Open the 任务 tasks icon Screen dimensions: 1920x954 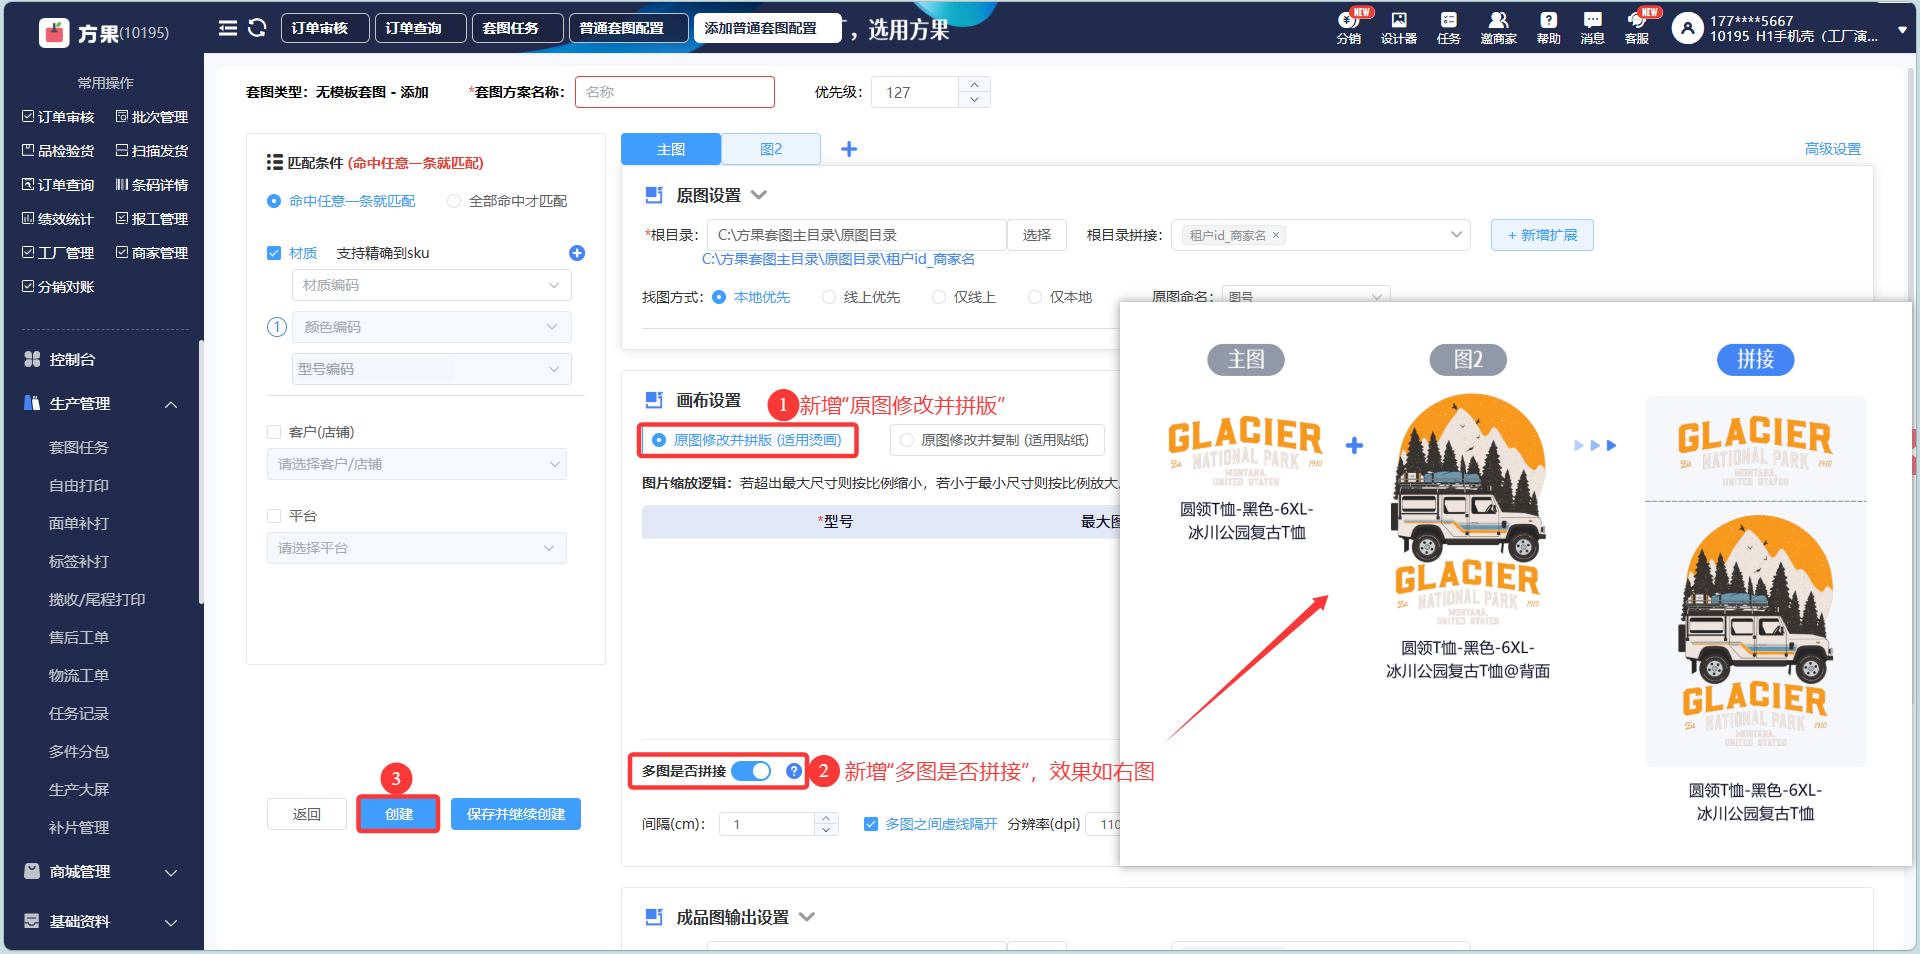(1448, 28)
